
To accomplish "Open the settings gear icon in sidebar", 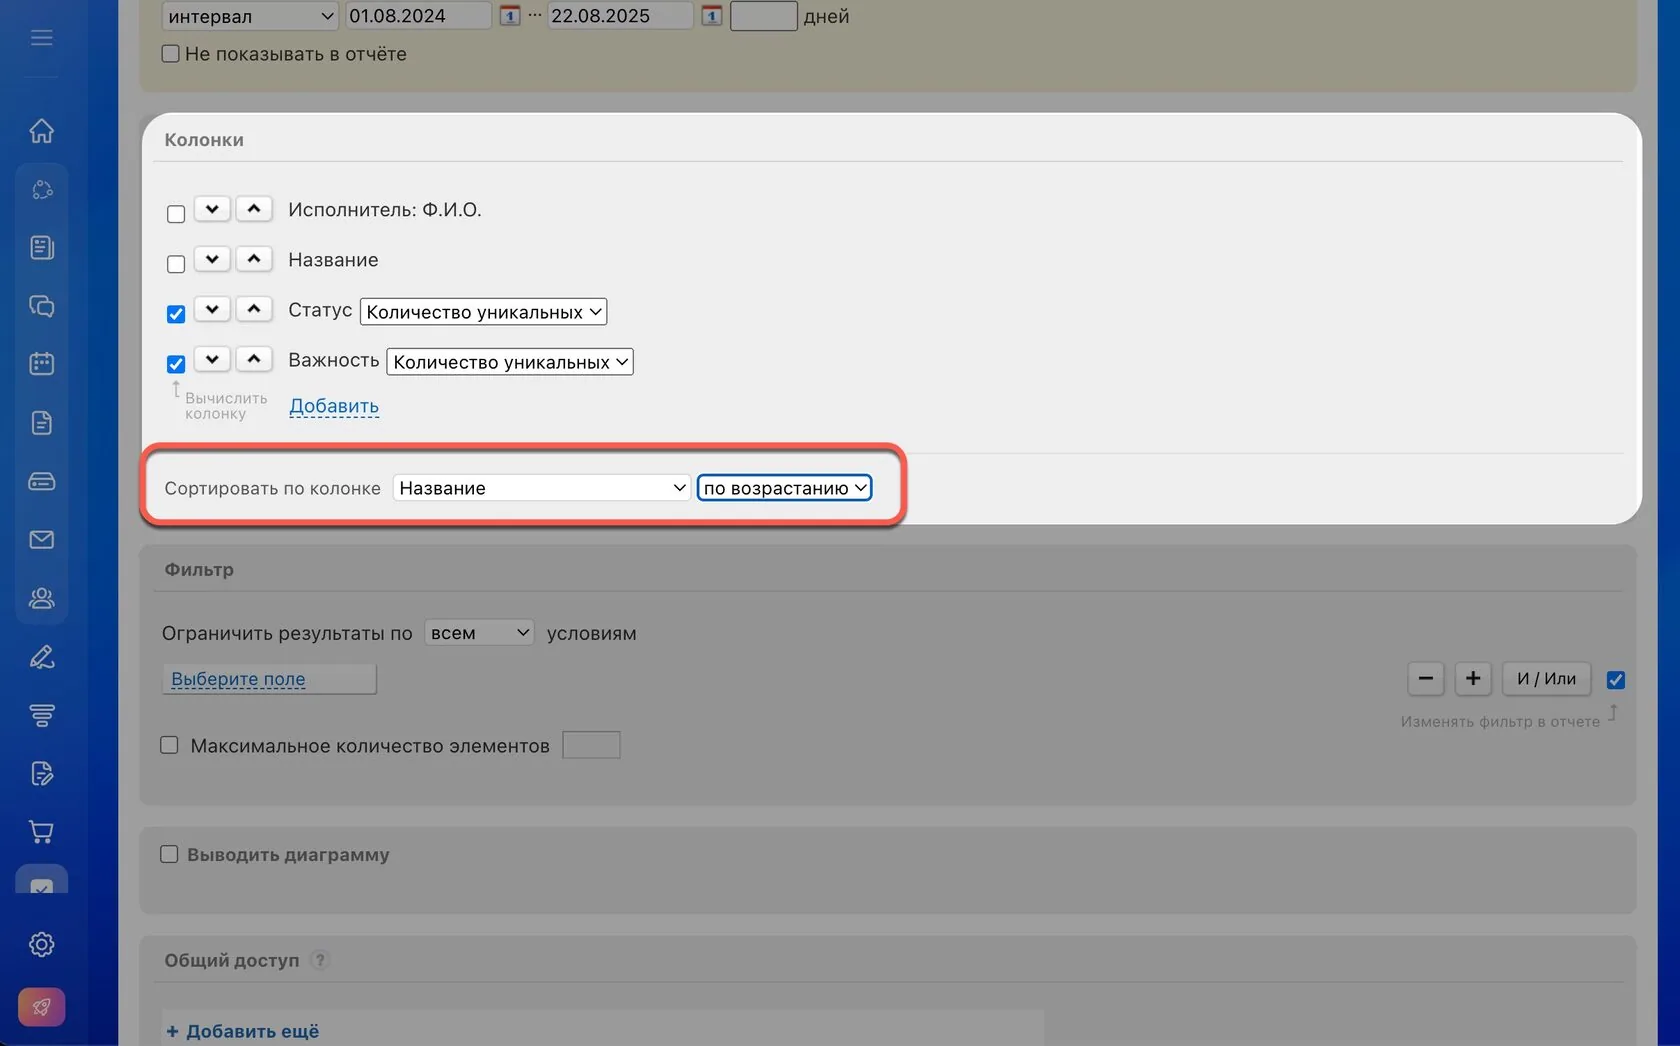I will [x=41, y=944].
